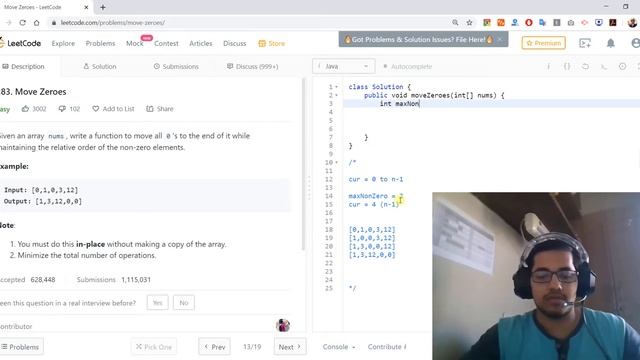Click the curly braces format code icon
The height and width of the screenshot is (360, 640).
click(567, 66)
